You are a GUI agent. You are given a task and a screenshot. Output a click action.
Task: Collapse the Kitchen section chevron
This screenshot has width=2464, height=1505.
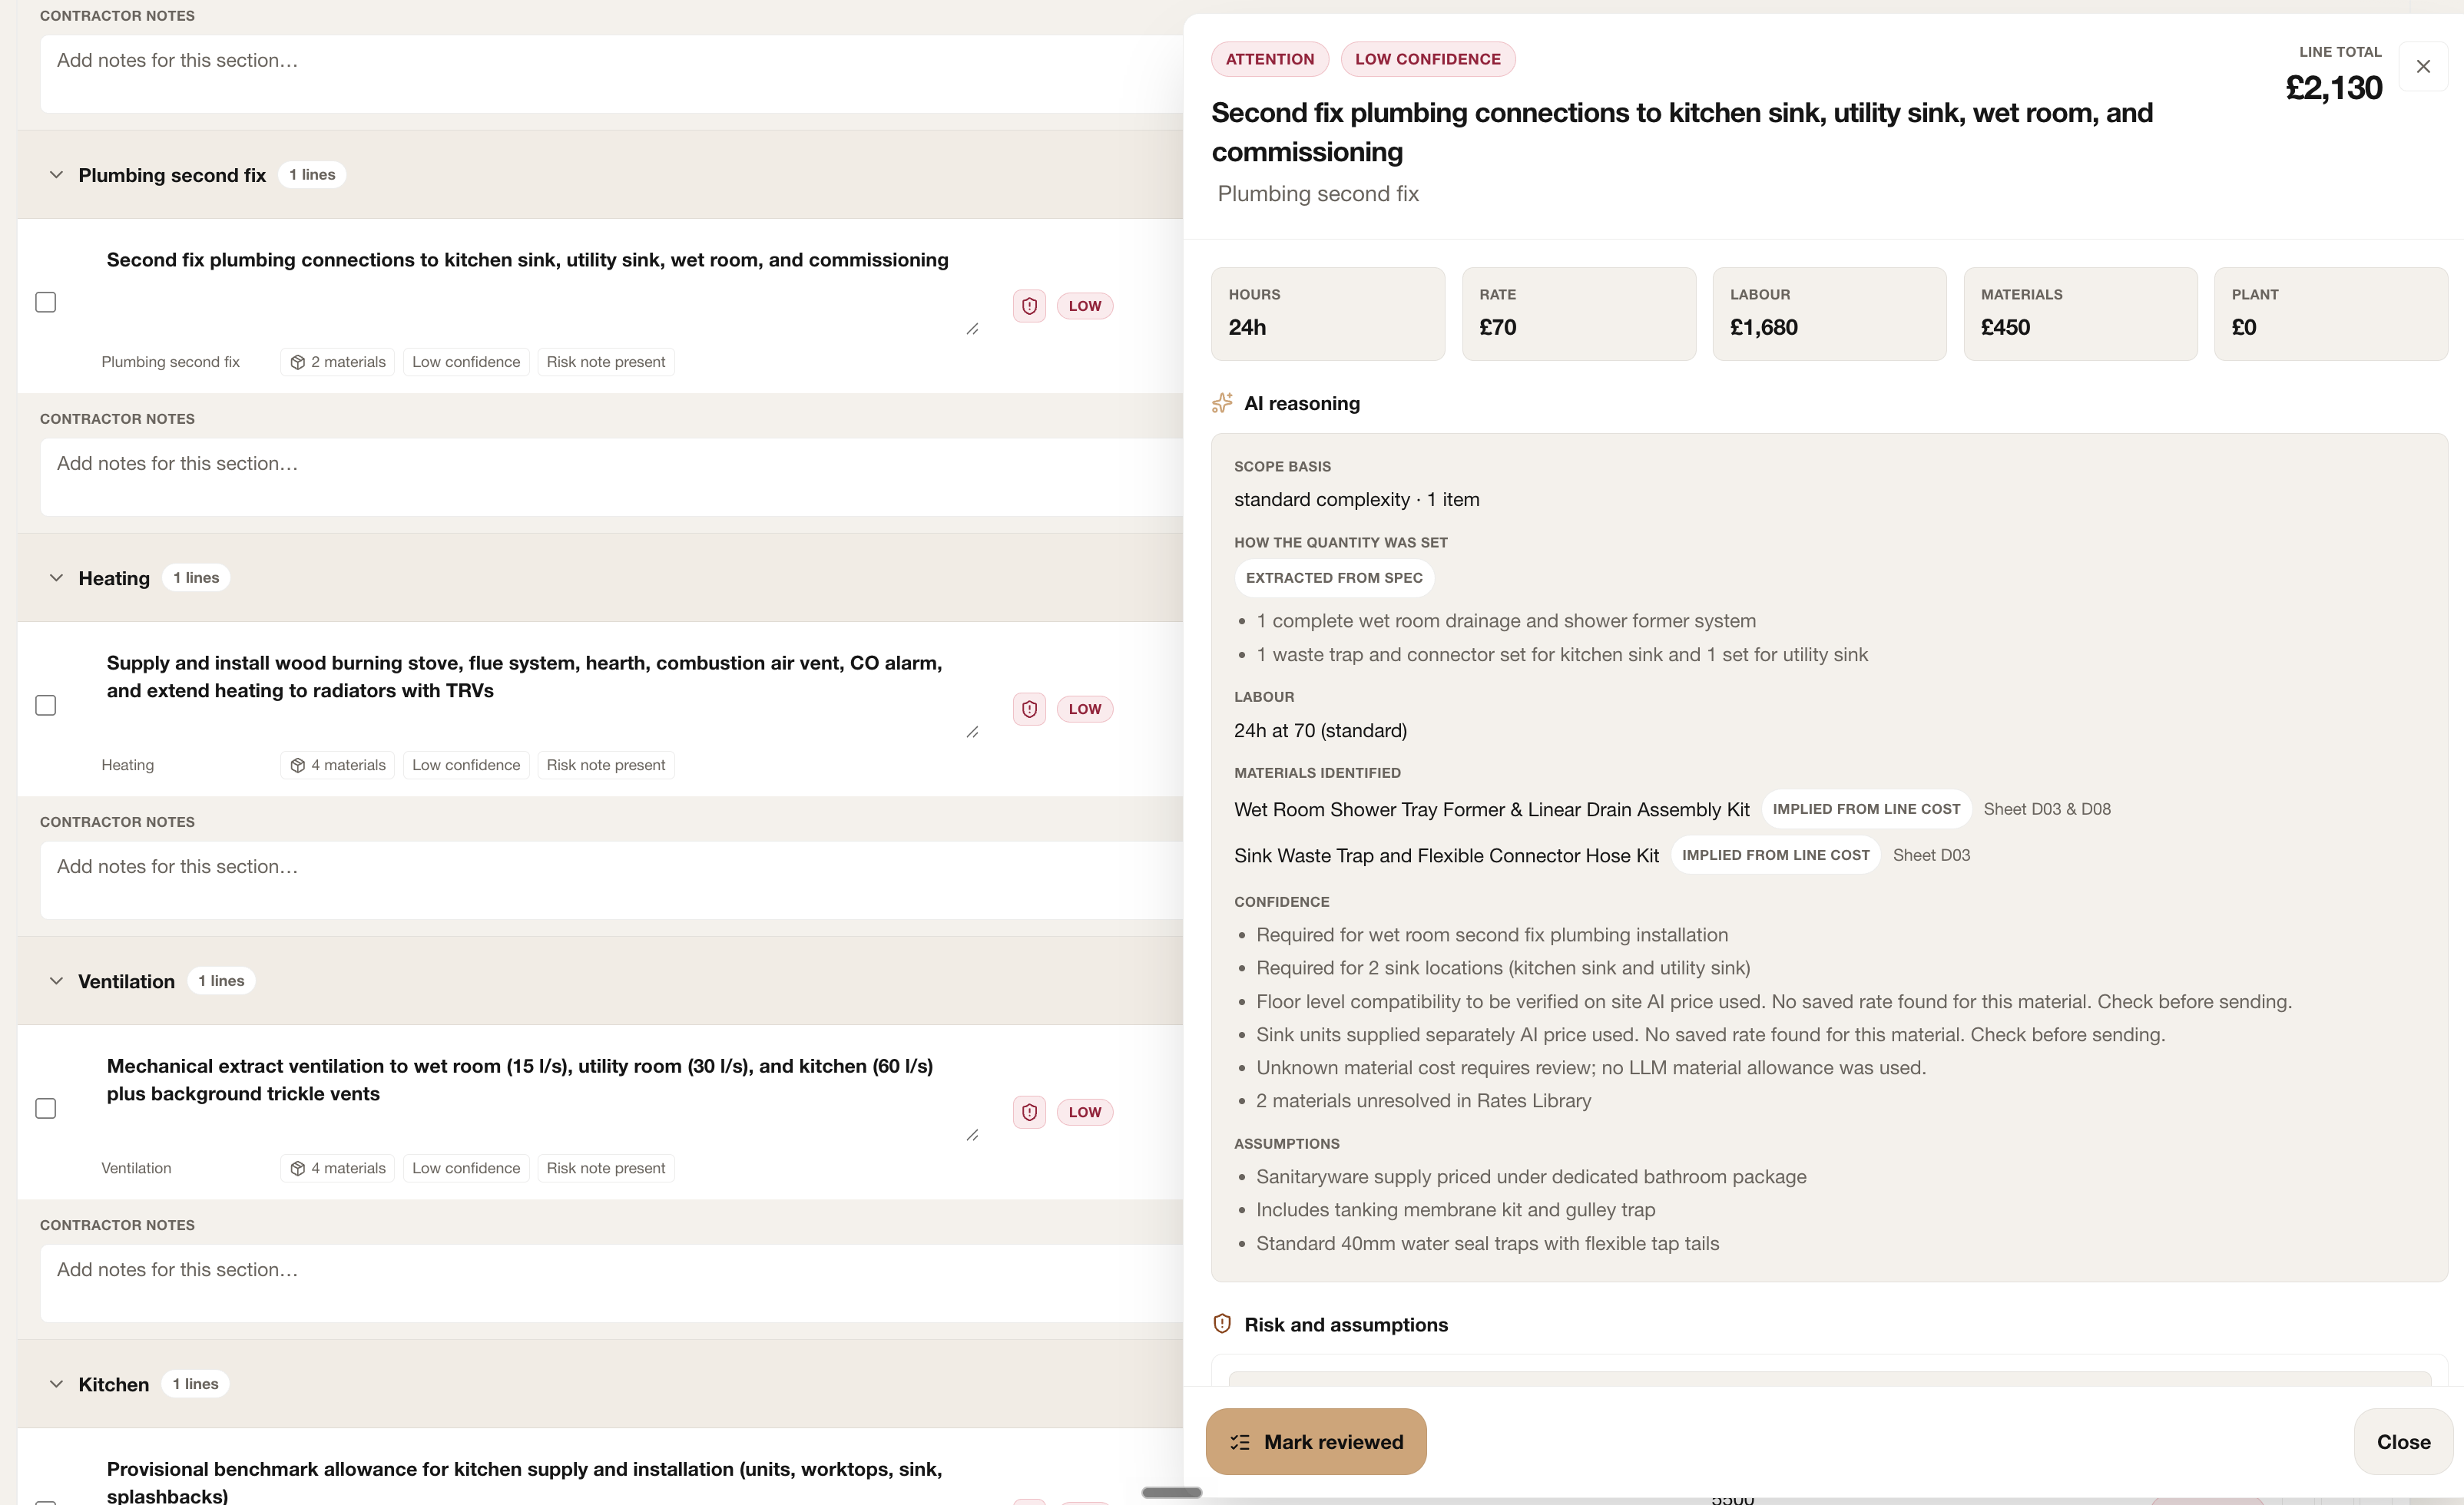56,1384
